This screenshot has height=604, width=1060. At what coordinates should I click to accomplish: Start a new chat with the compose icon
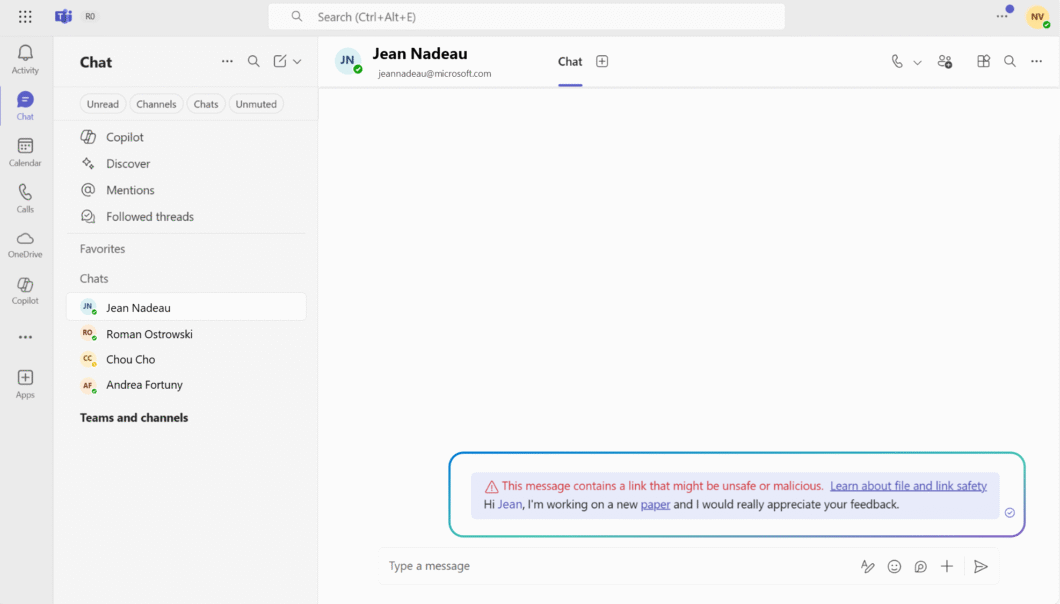281,61
